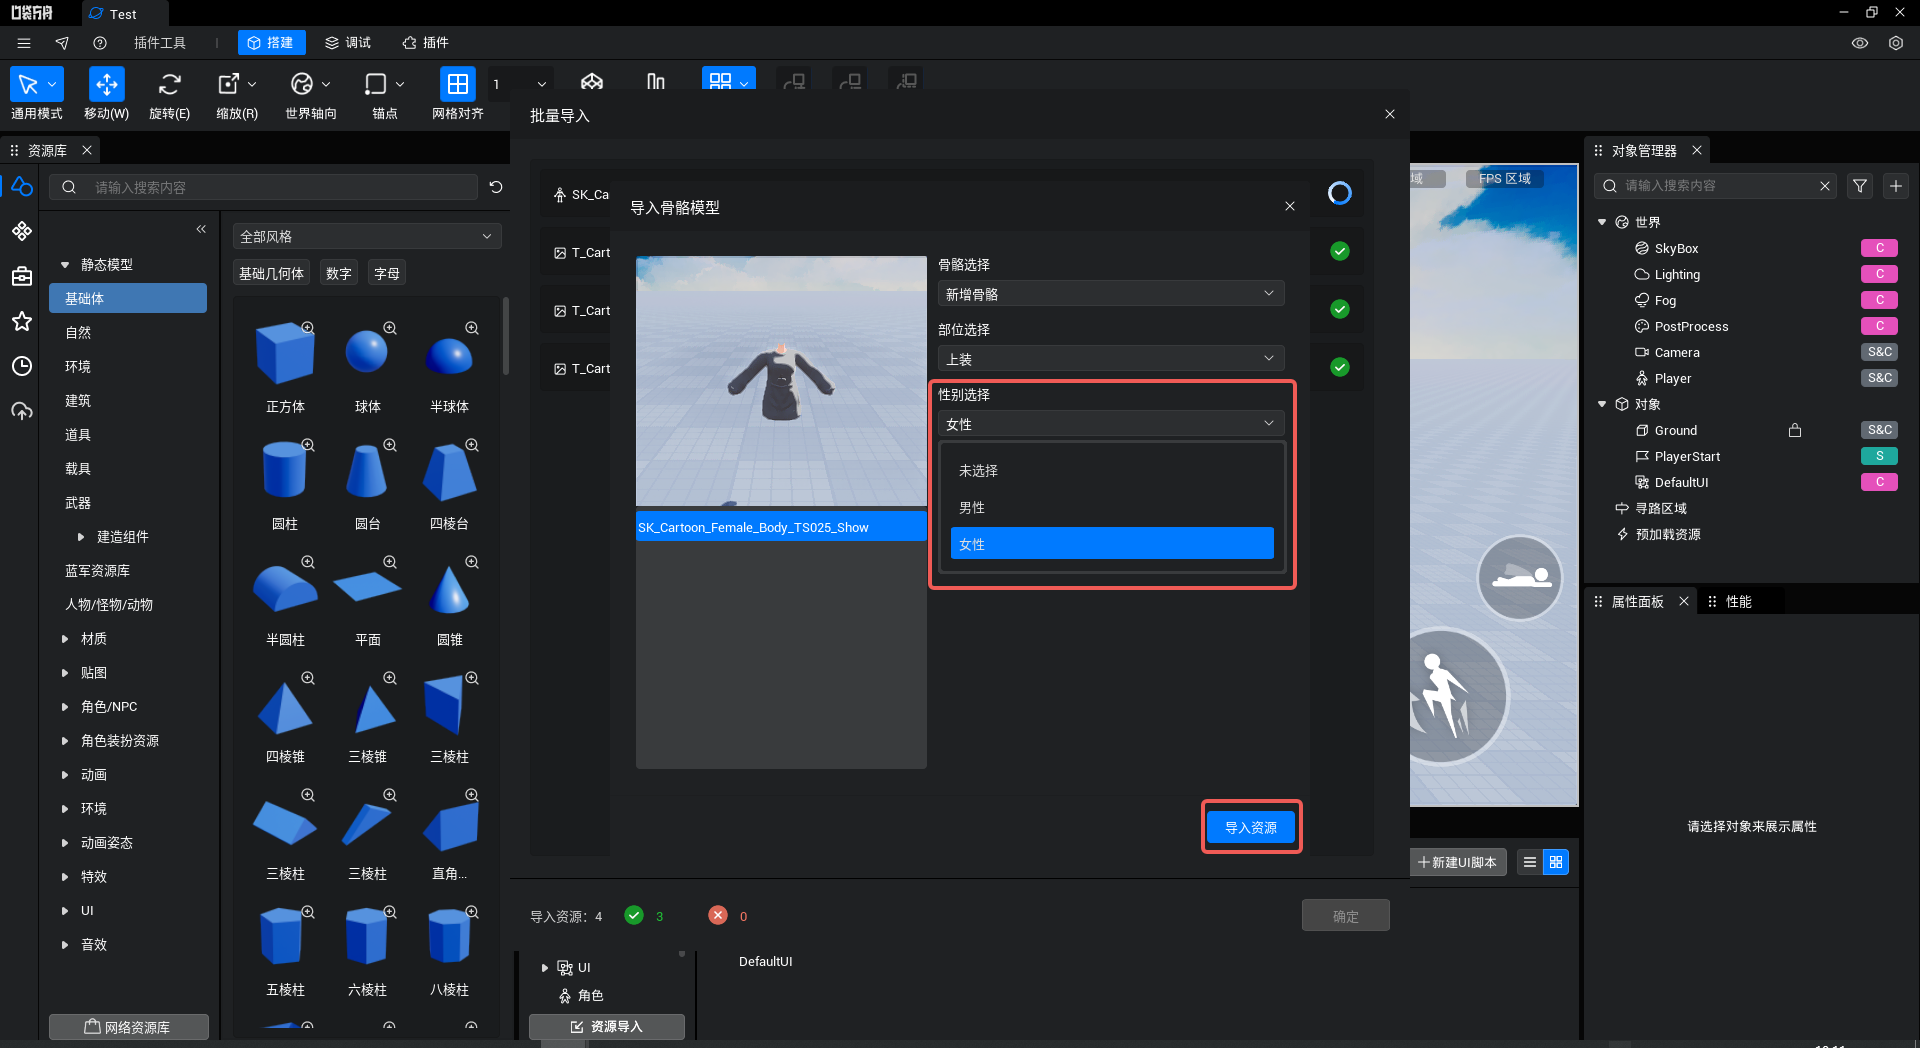Select the 缩放(R) scale tool

[237, 94]
